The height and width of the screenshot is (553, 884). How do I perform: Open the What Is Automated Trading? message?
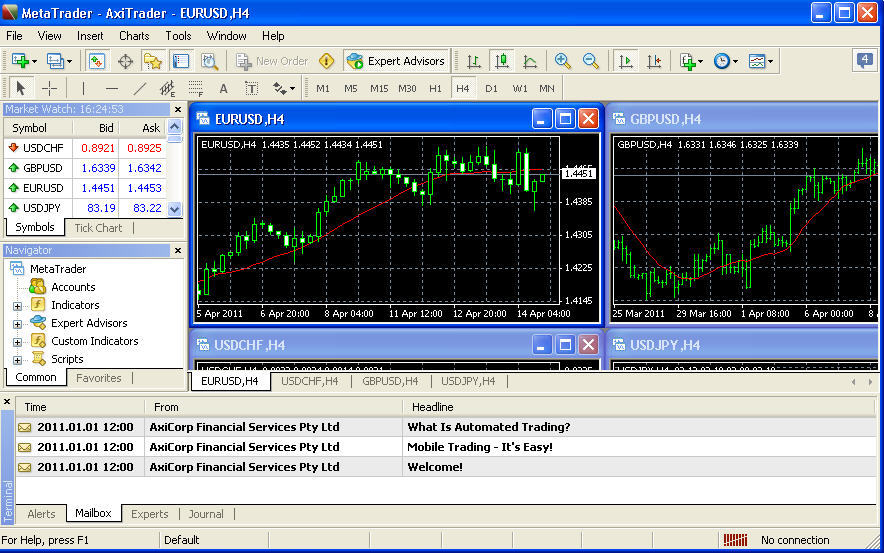point(445,427)
